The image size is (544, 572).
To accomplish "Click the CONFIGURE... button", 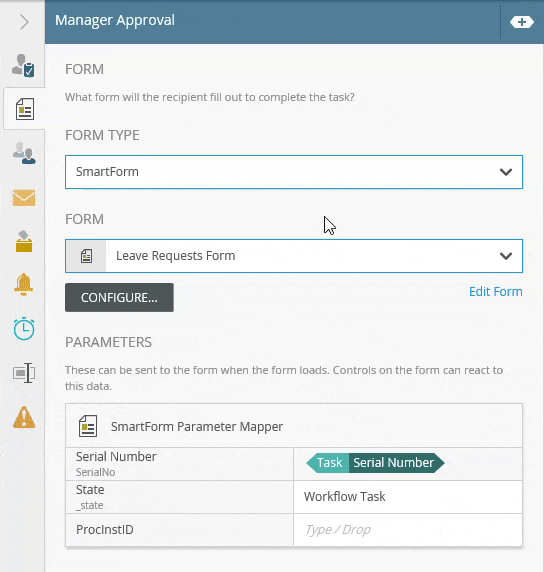I will click(x=119, y=297).
